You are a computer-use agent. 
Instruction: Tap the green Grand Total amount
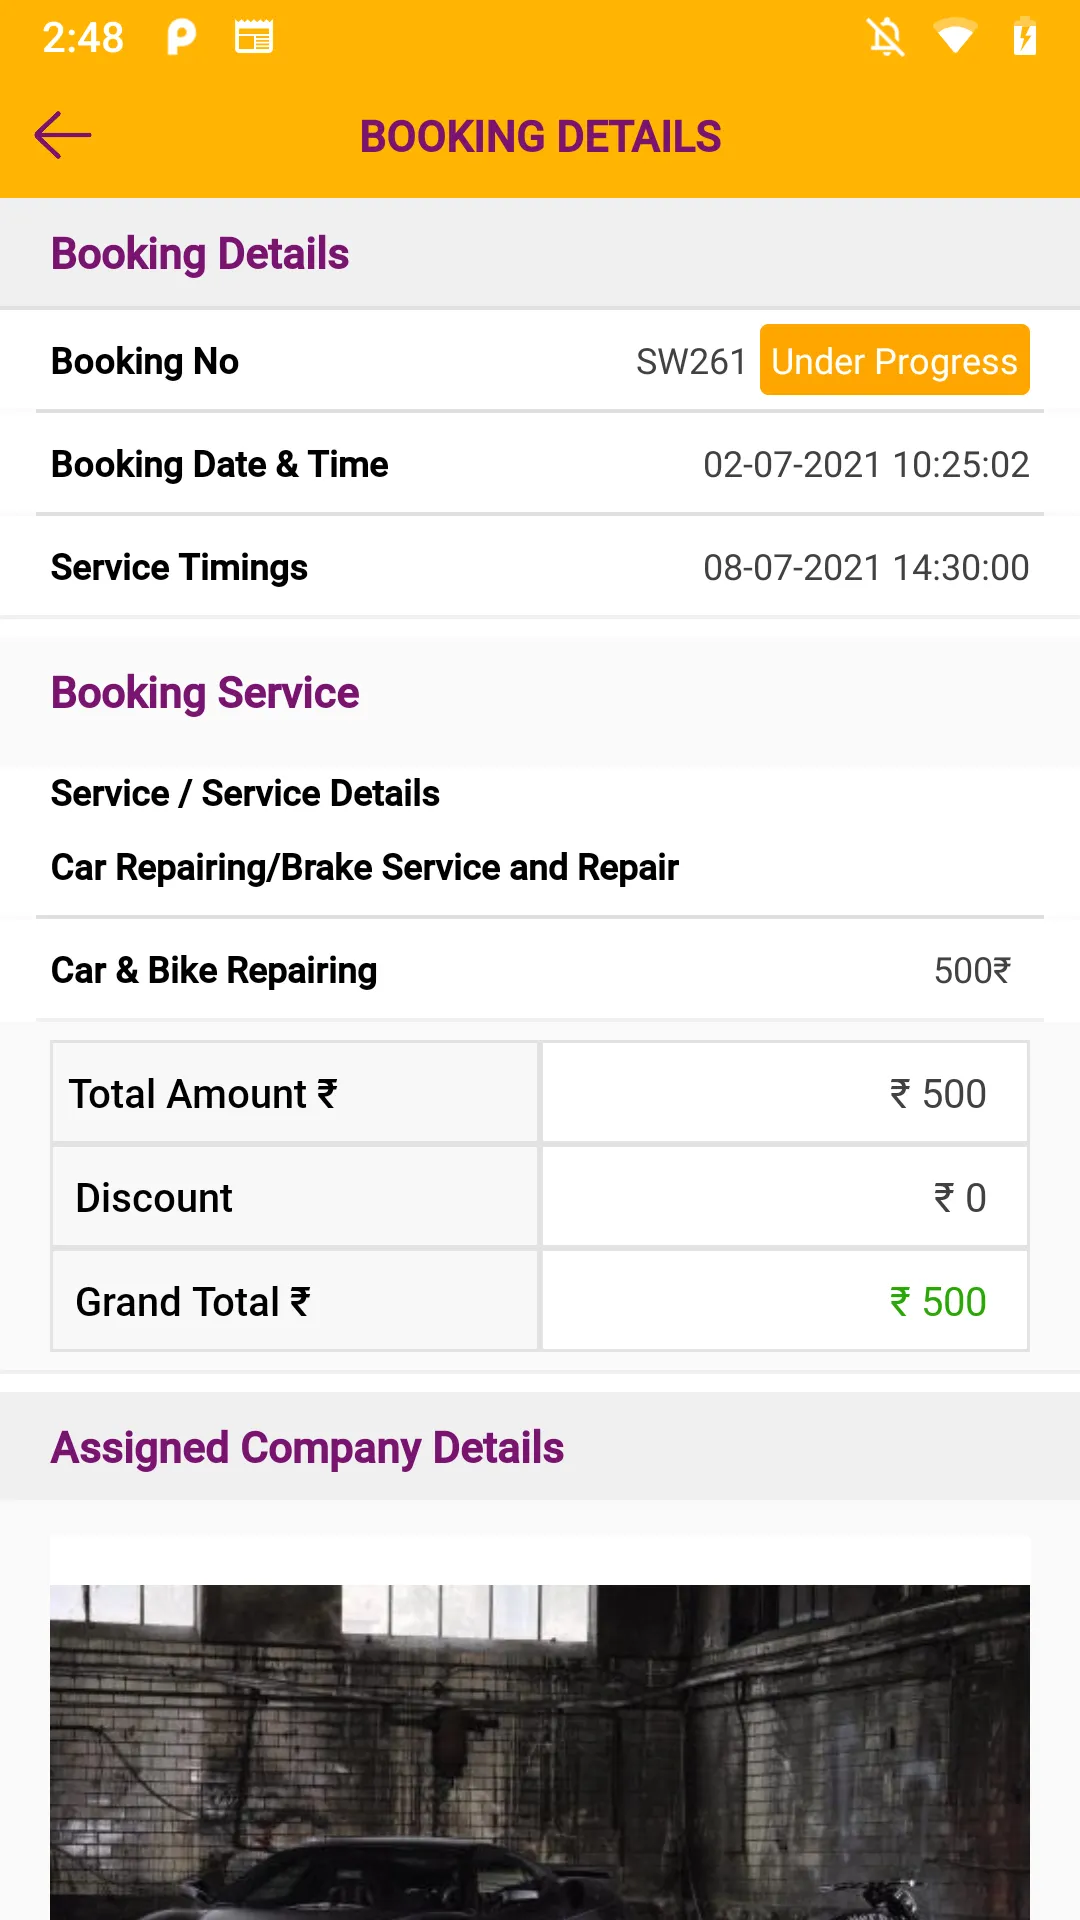(938, 1302)
